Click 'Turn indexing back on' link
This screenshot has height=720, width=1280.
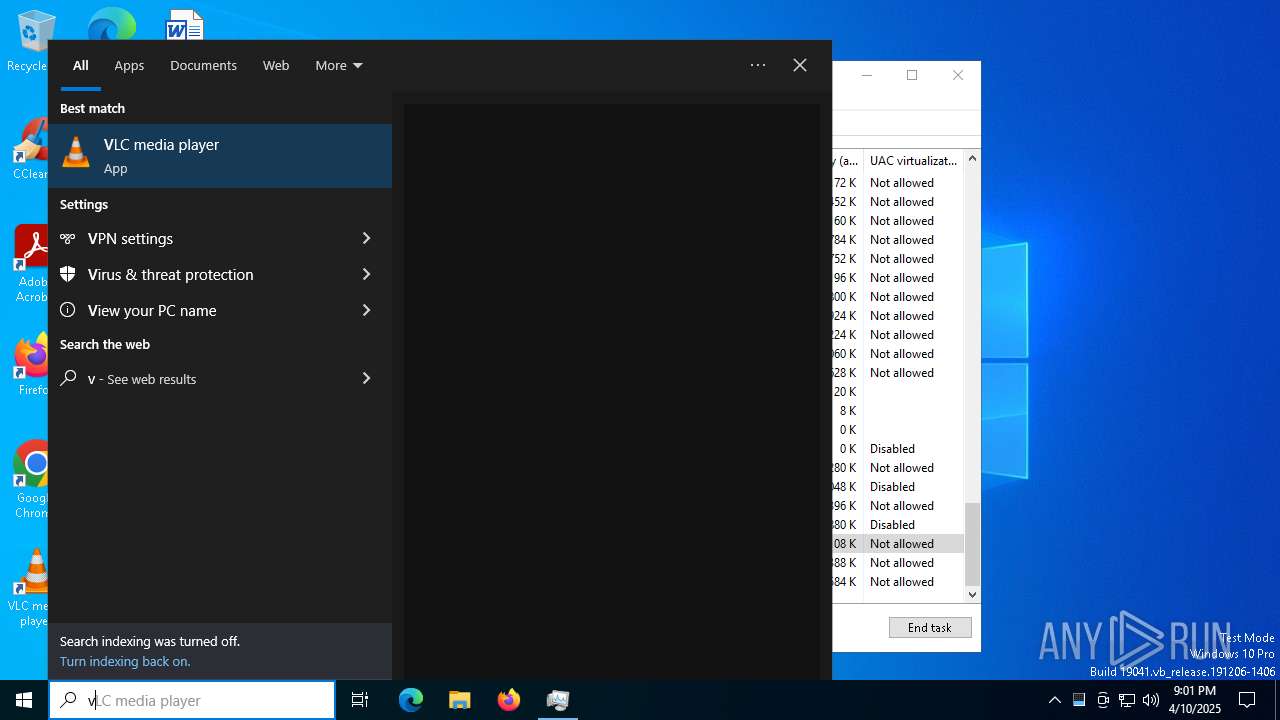(x=125, y=661)
